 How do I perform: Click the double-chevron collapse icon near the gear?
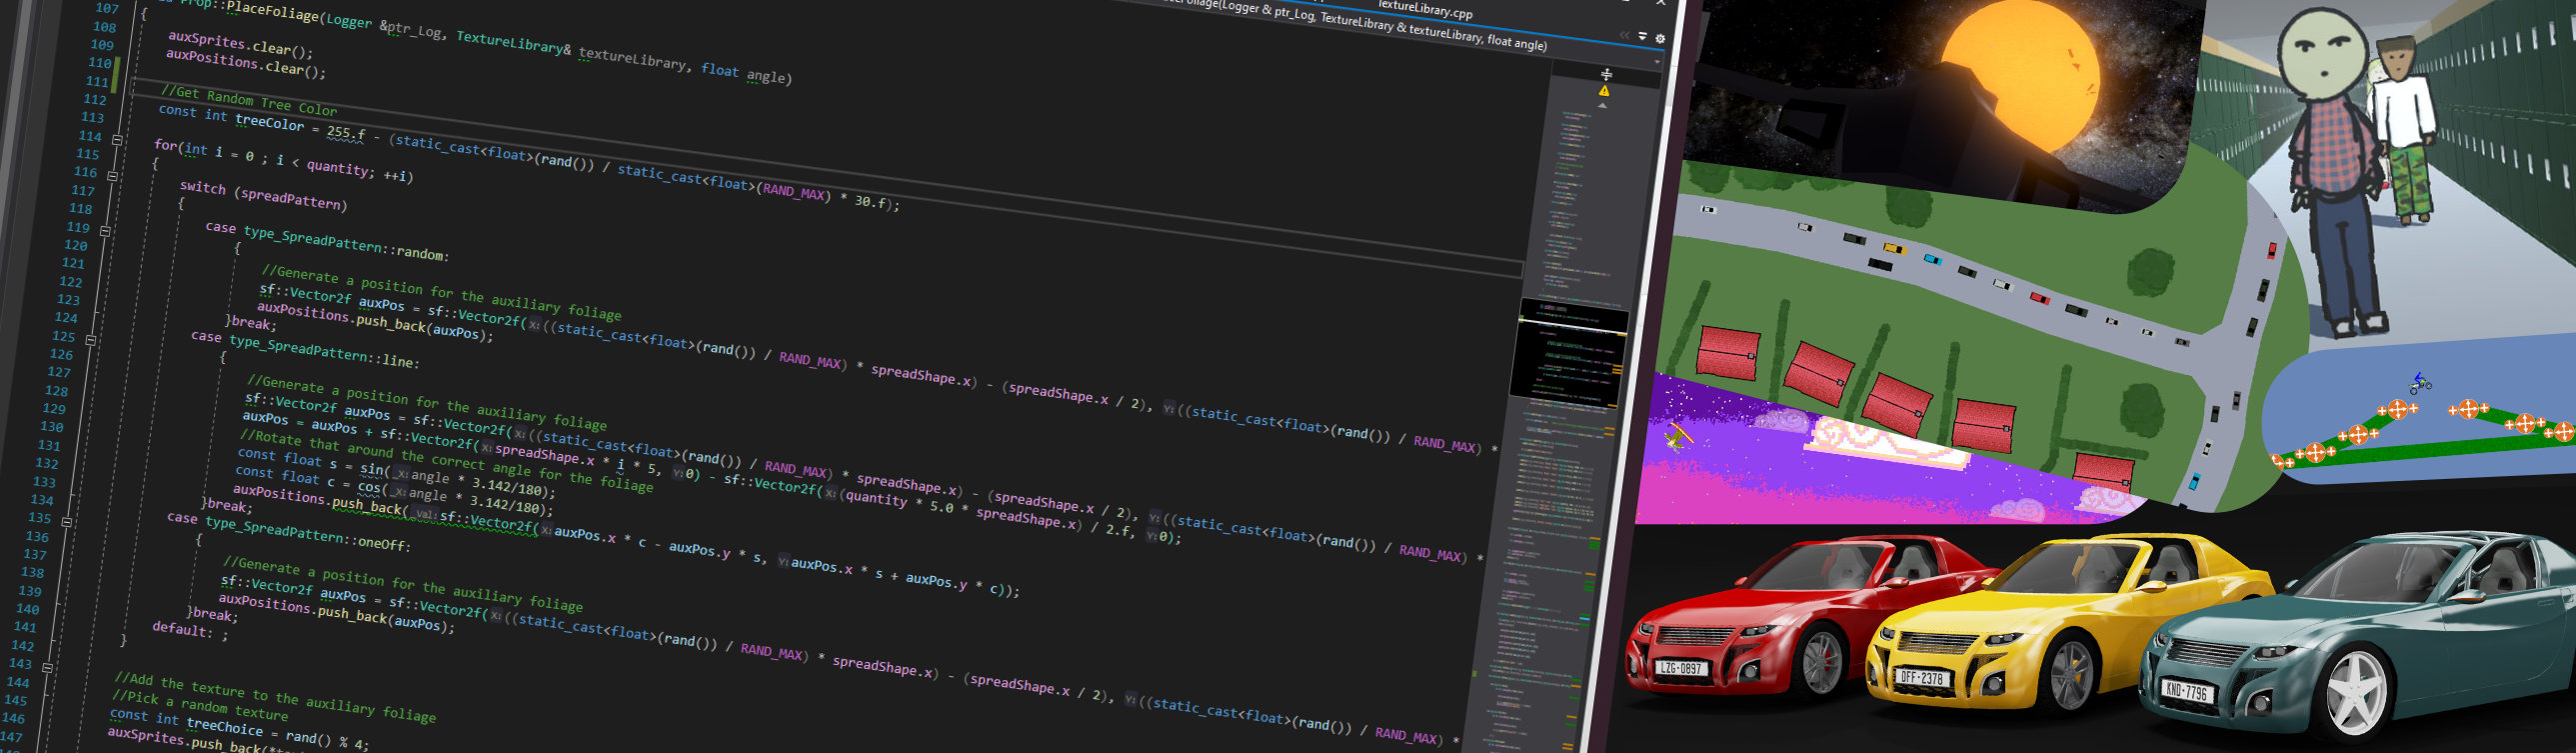pyautogui.click(x=1624, y=35)
